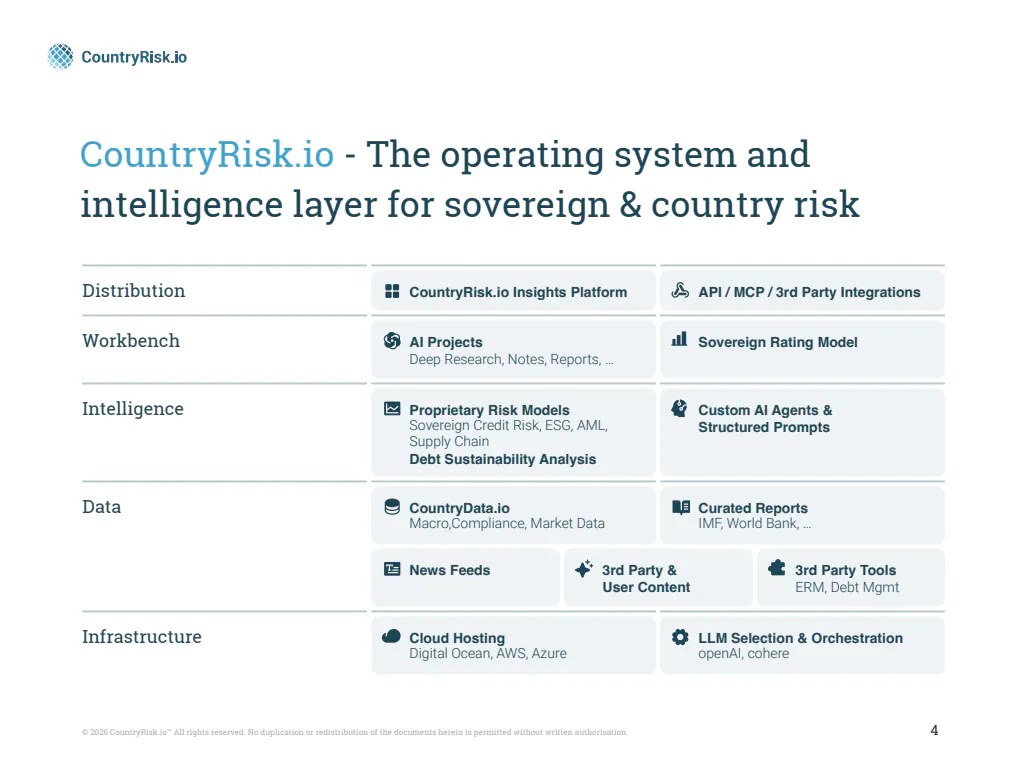1024x768 pixels.
Task: Click the 3rd Party Tools puzzle icon
Action: pos(777,568)
